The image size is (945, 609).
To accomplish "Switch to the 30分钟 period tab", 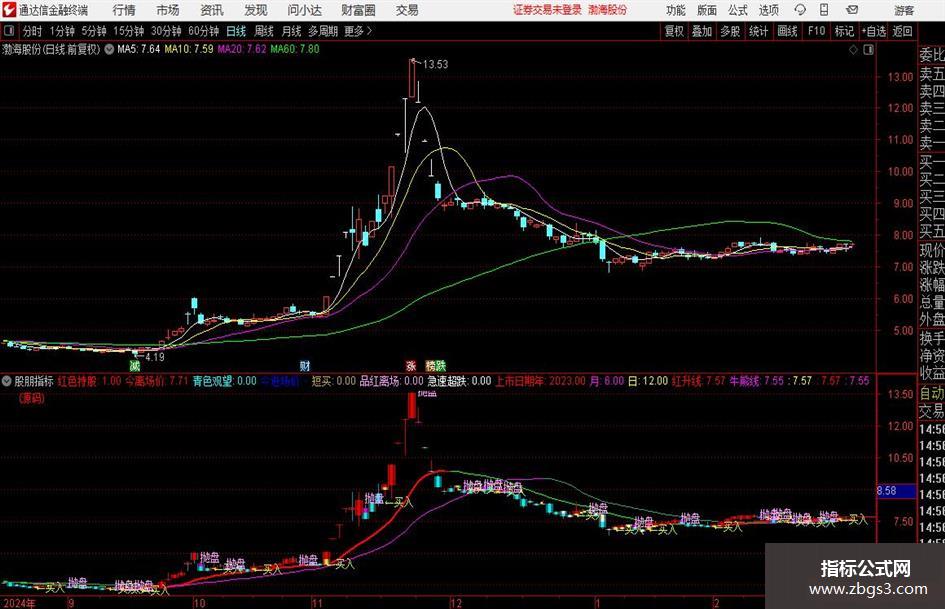I will point(166,31).
